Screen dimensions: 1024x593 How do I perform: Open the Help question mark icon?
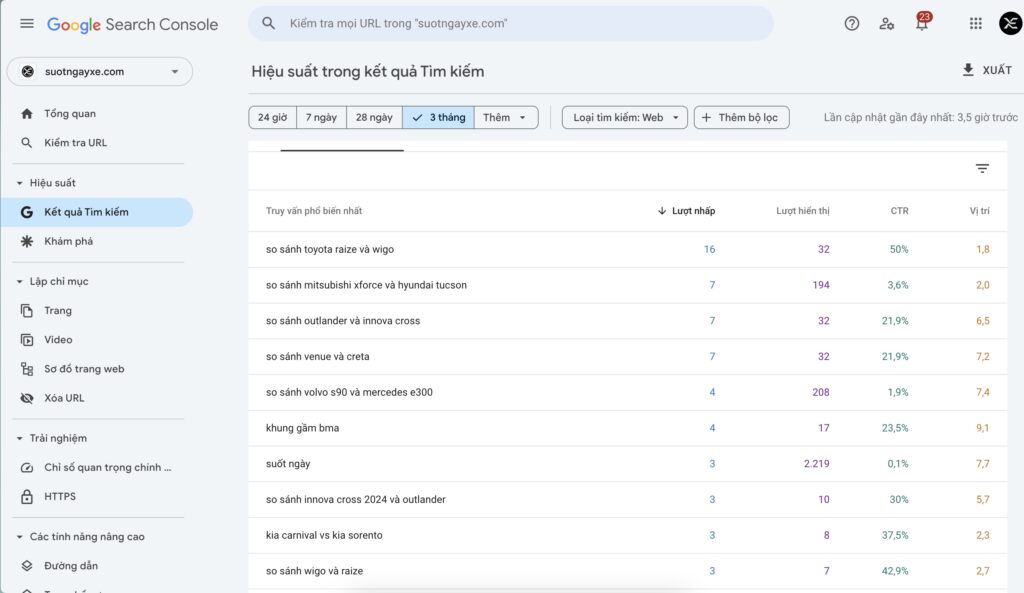[852, 24]
